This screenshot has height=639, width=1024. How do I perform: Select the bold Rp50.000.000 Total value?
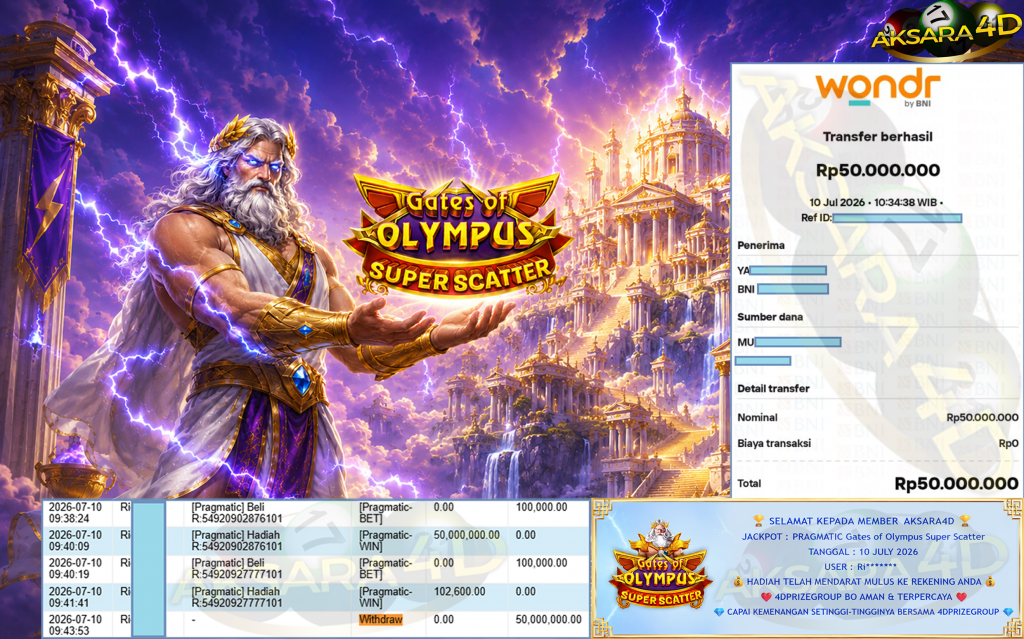click(x=956, y=483)
